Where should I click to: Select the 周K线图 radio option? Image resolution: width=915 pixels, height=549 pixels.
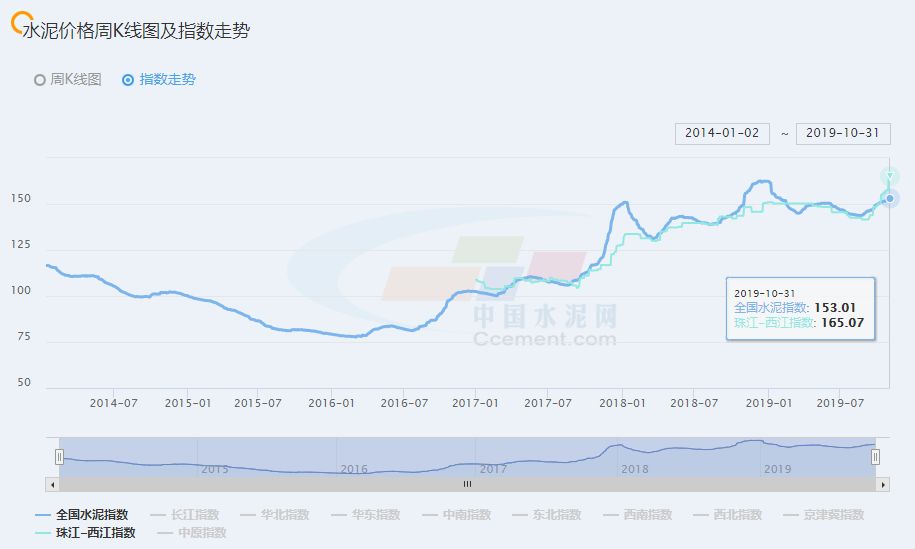point(68,80)
